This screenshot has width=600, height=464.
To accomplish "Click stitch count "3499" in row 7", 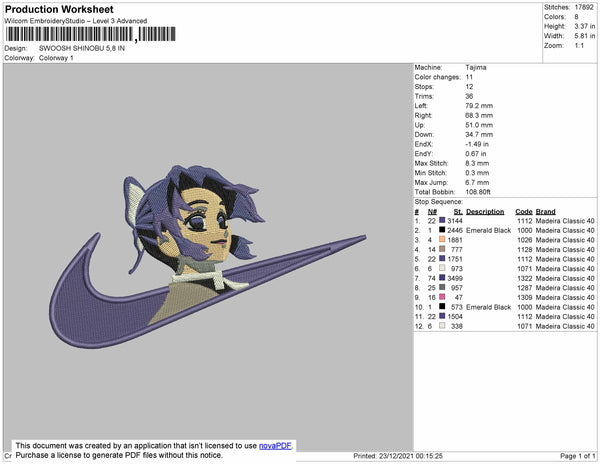I will point(455,278).
